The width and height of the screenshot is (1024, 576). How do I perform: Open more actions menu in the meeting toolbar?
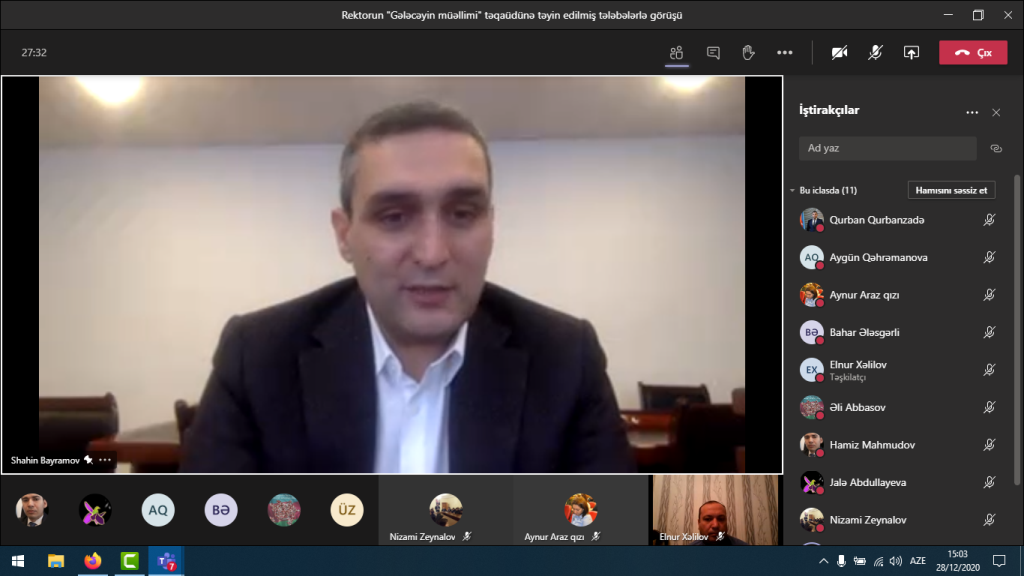coord(784,53)
